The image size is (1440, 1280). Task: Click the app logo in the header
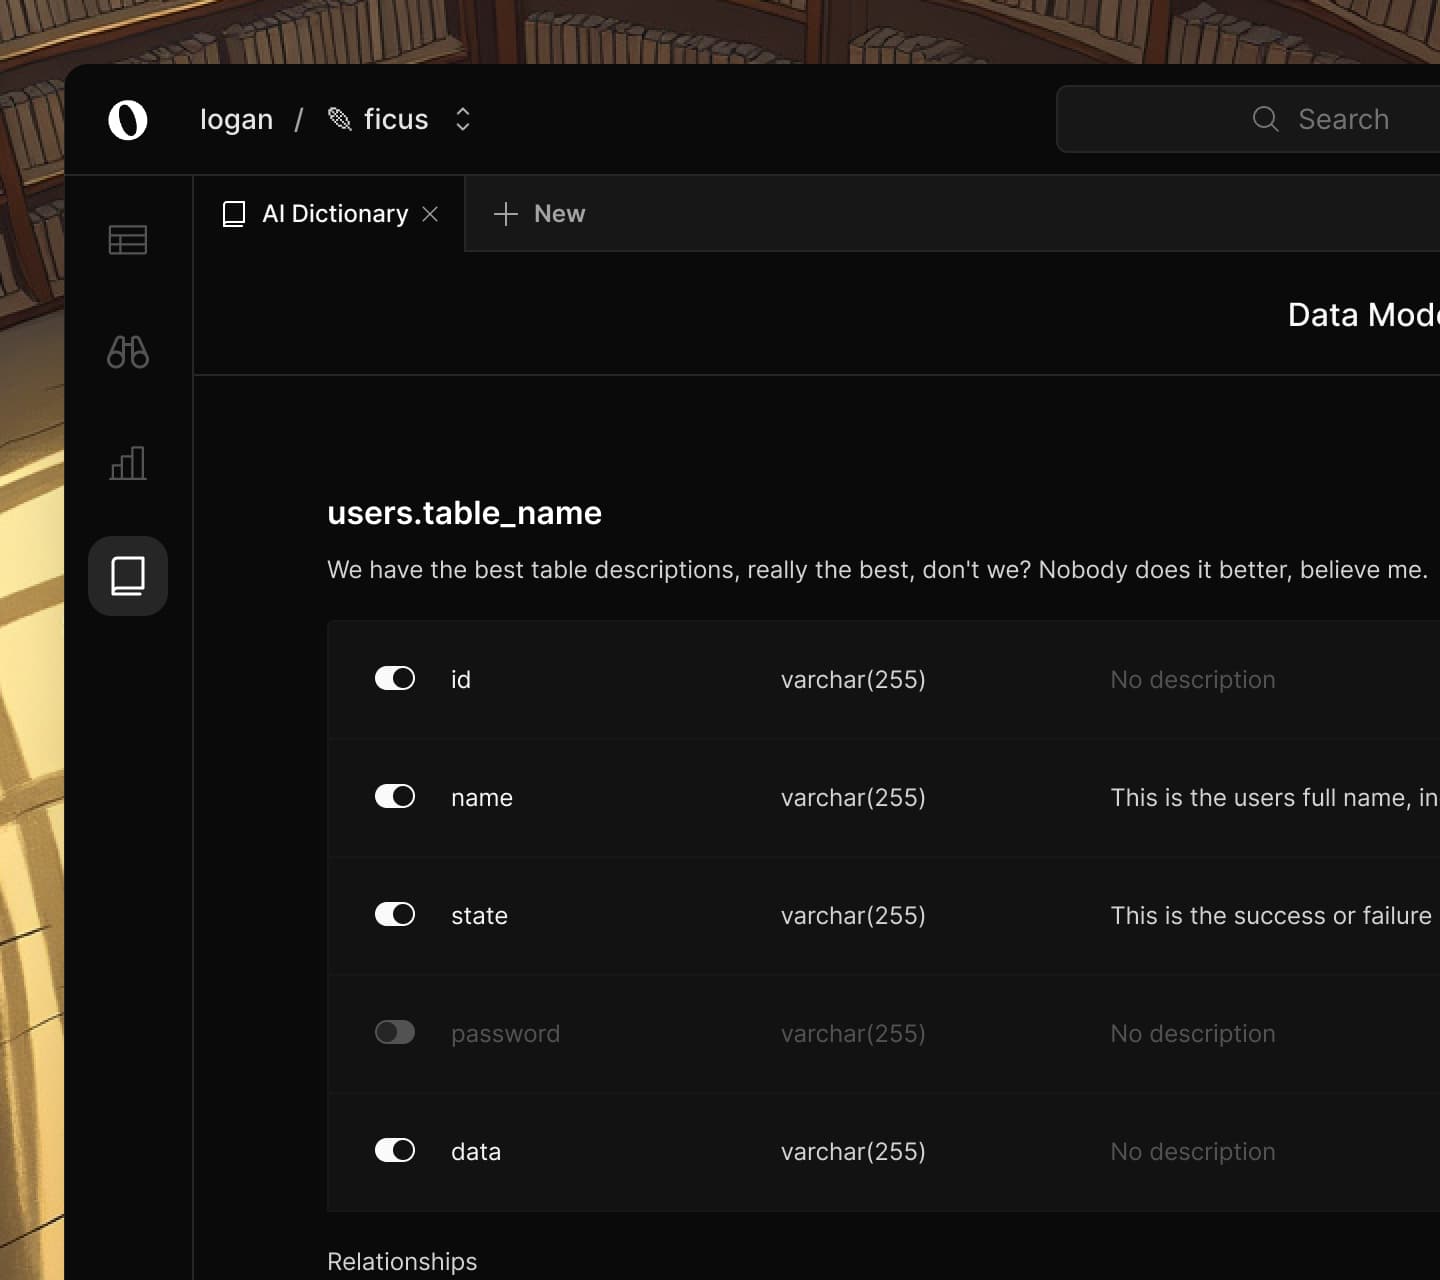128,120
